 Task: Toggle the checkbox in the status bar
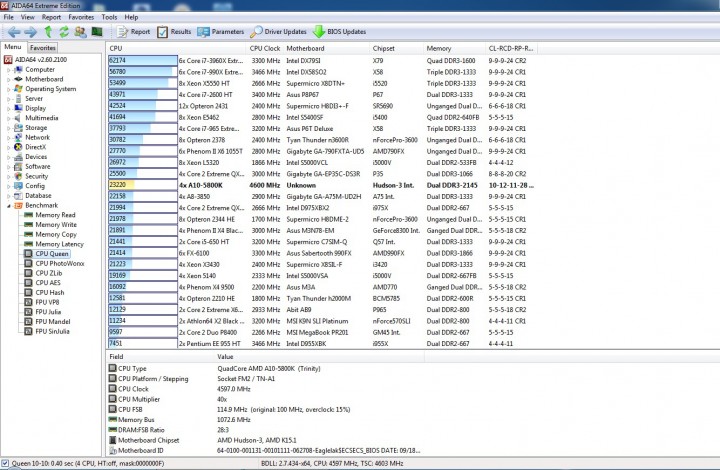(x=5, y=463)
